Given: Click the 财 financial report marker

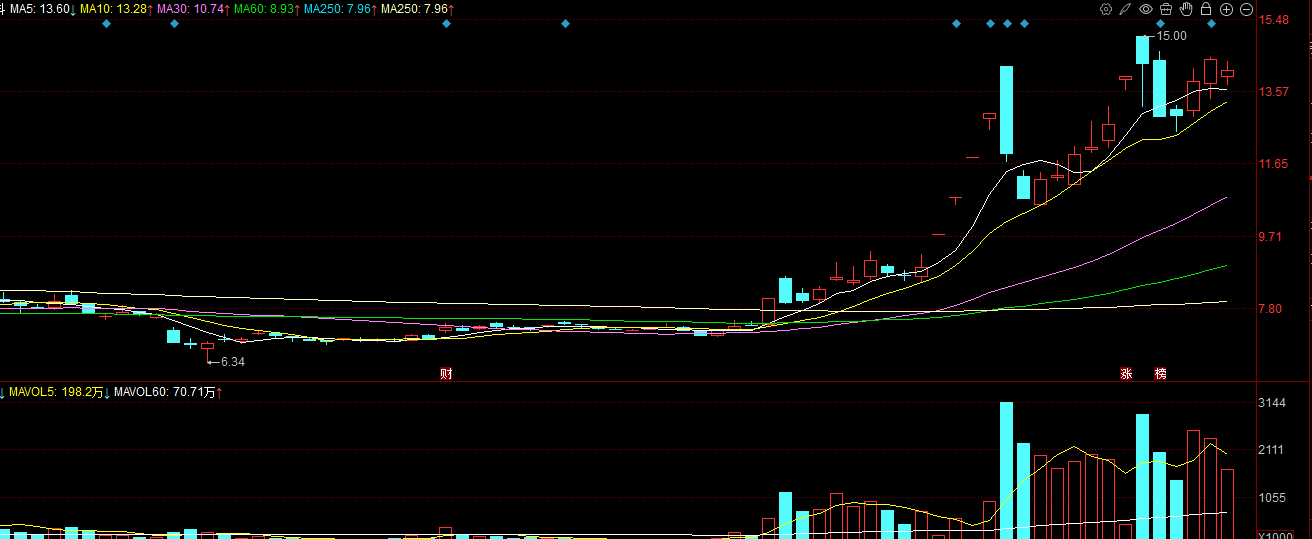Looking at the screenshot, I should point(446,374).
